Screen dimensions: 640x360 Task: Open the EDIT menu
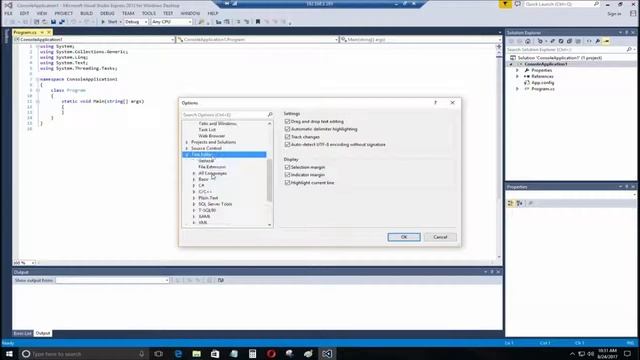[24, 13]
